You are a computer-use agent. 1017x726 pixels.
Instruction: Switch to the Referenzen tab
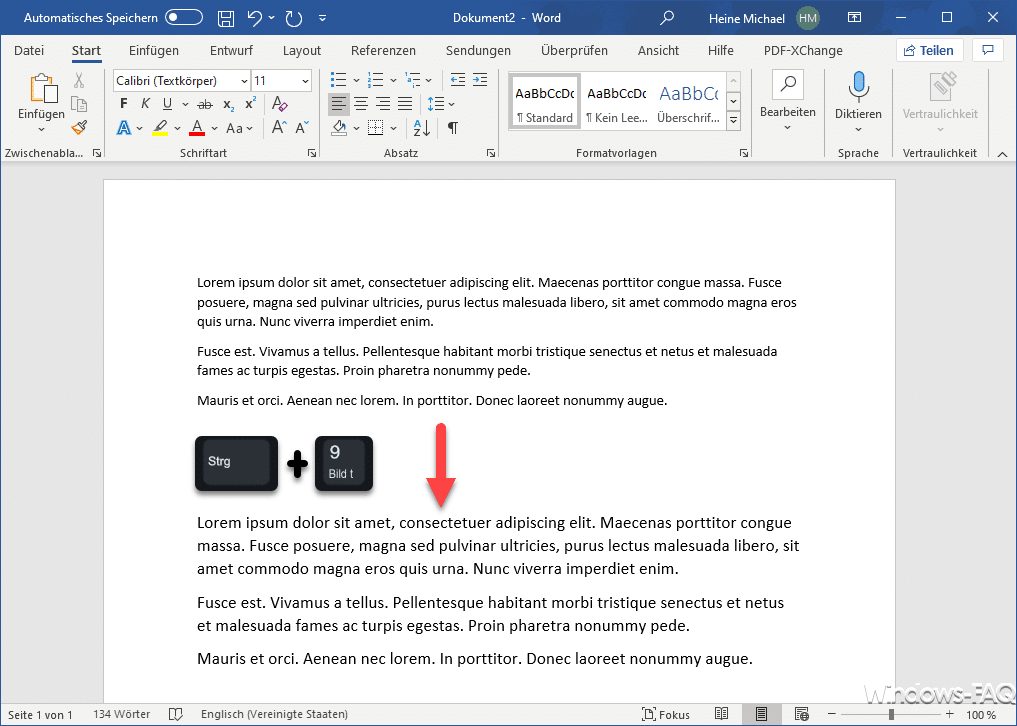(383, 50)
